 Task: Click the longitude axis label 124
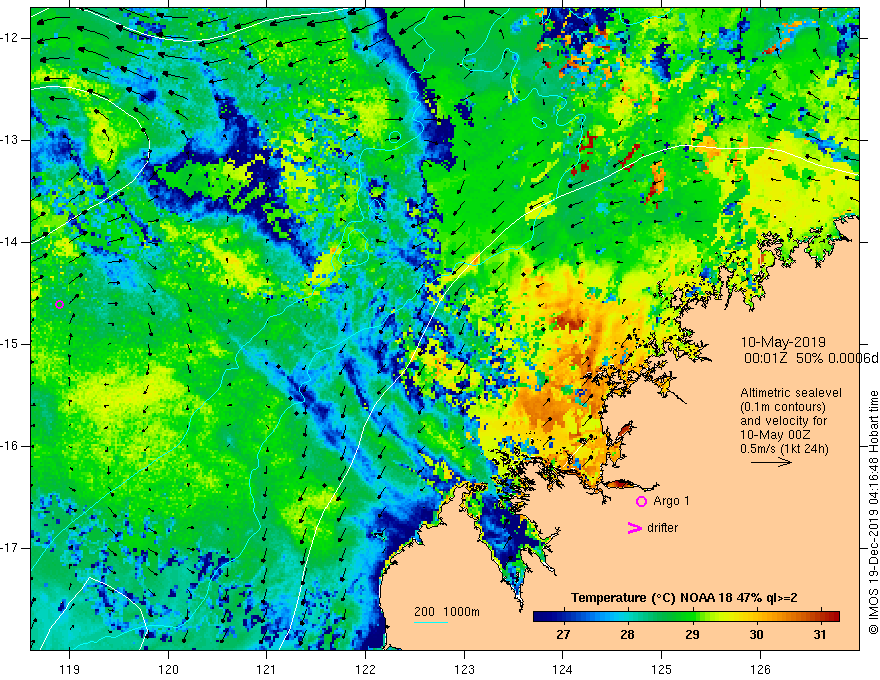(562, 669)
